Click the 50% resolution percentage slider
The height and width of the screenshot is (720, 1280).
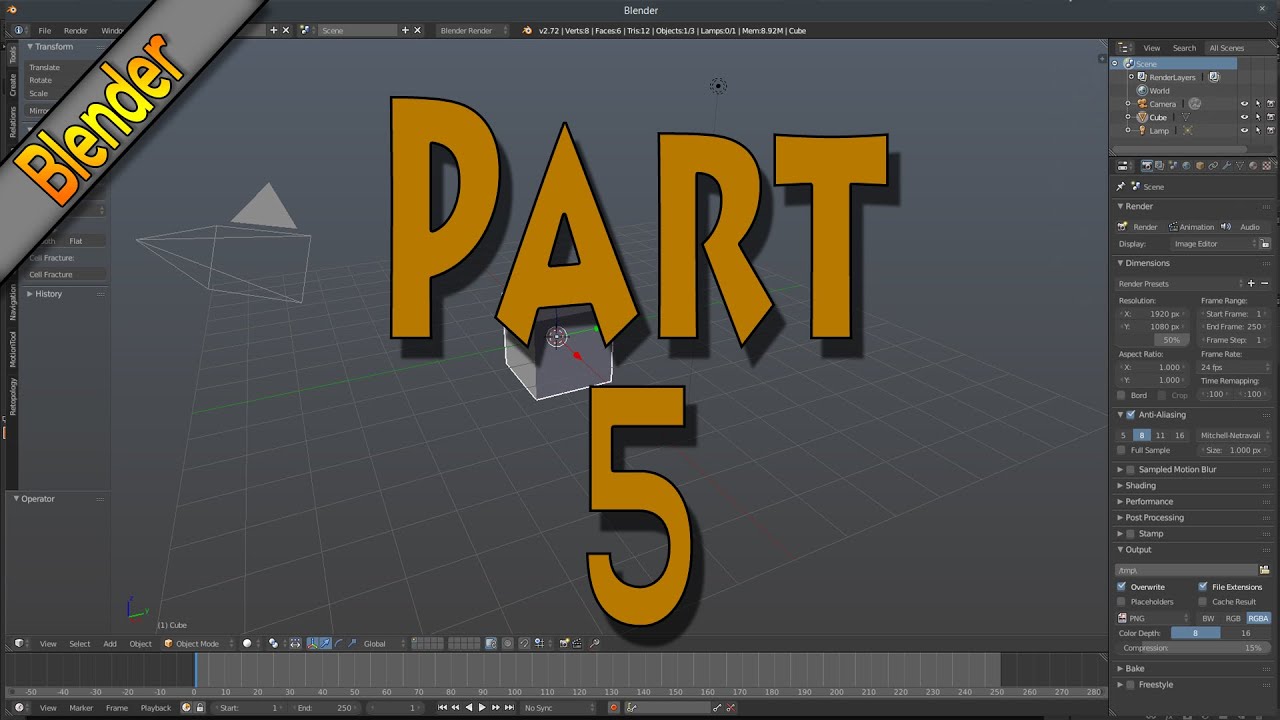pos(1154,340)
